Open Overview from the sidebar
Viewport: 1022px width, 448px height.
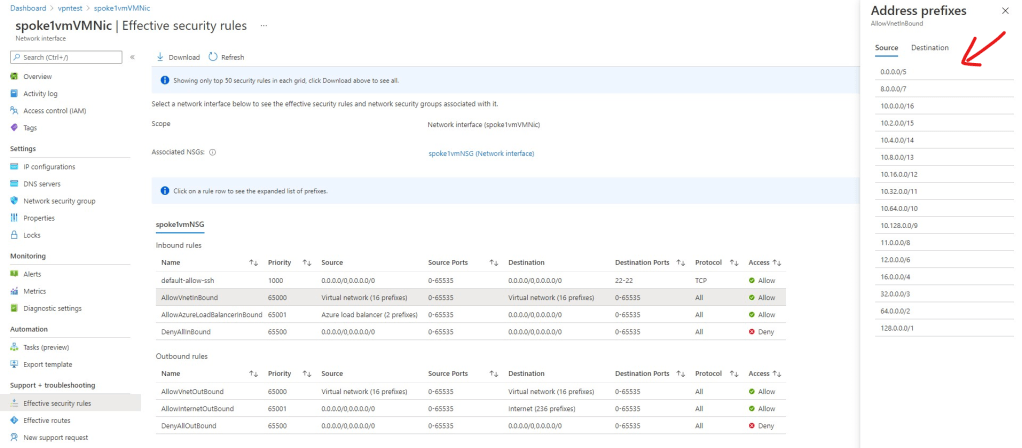tap(37, 76)
